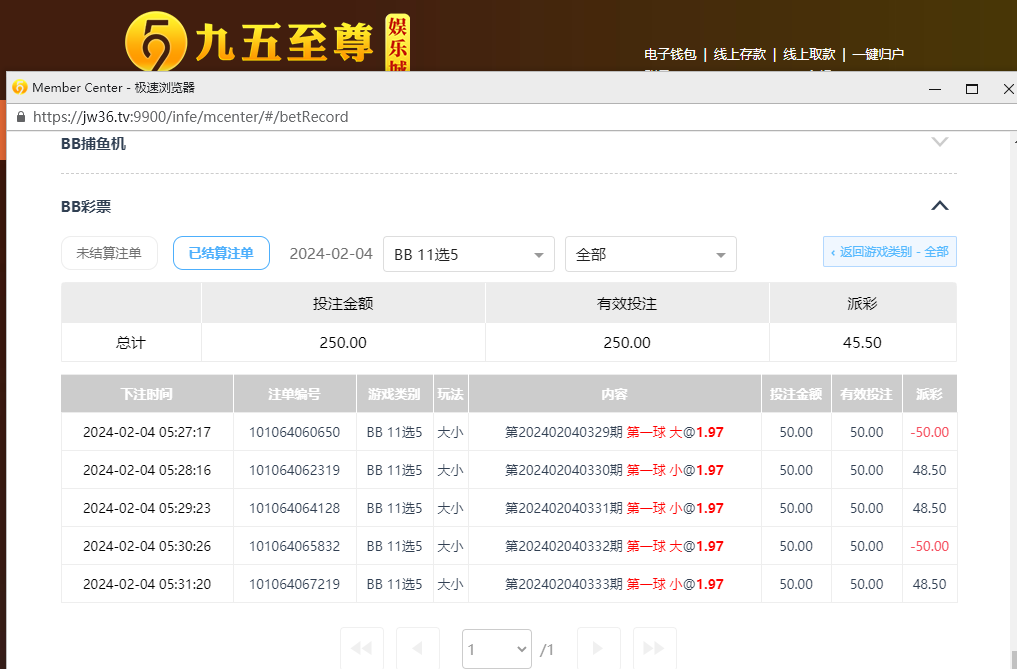Click content of period 202402040330
The width and height of the screenshot is (1017, 669).
click(614, 470)
